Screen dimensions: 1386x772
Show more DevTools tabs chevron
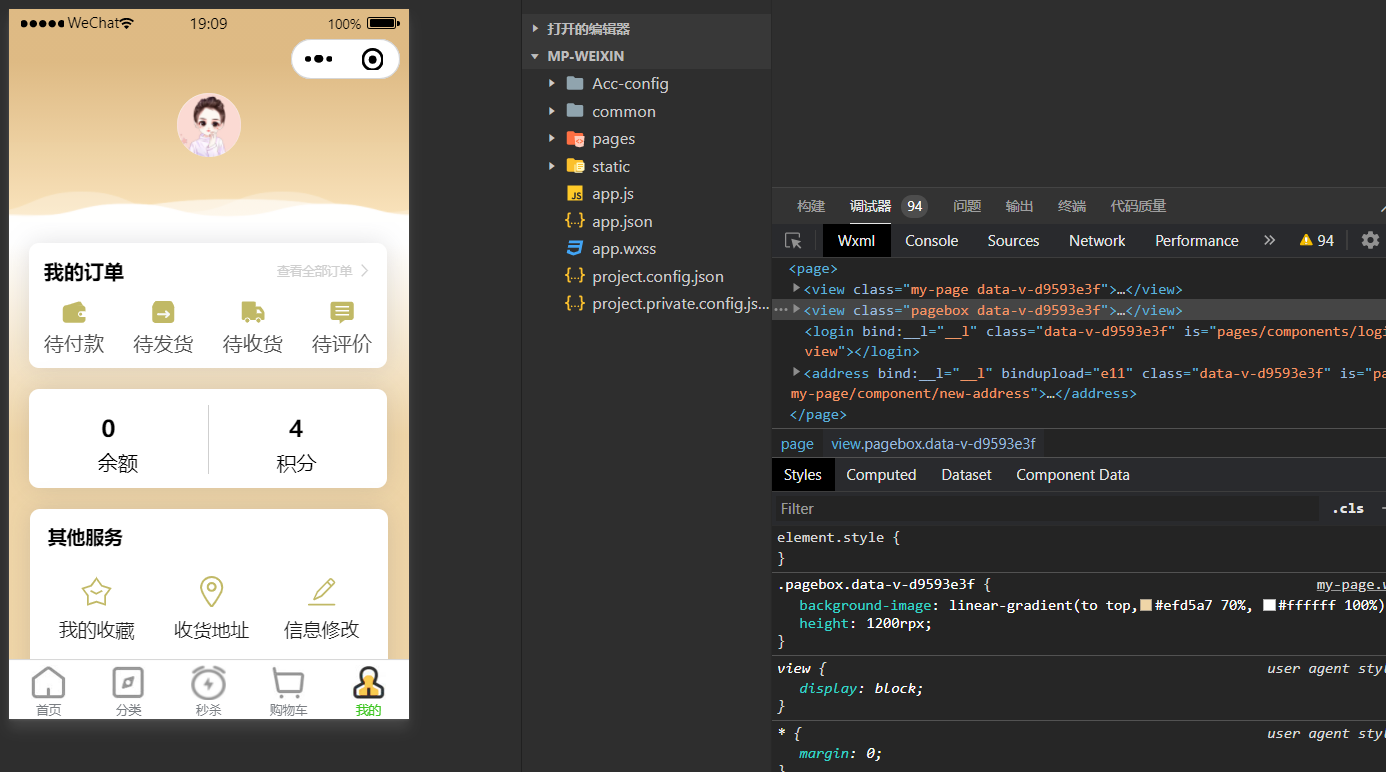1269,240
